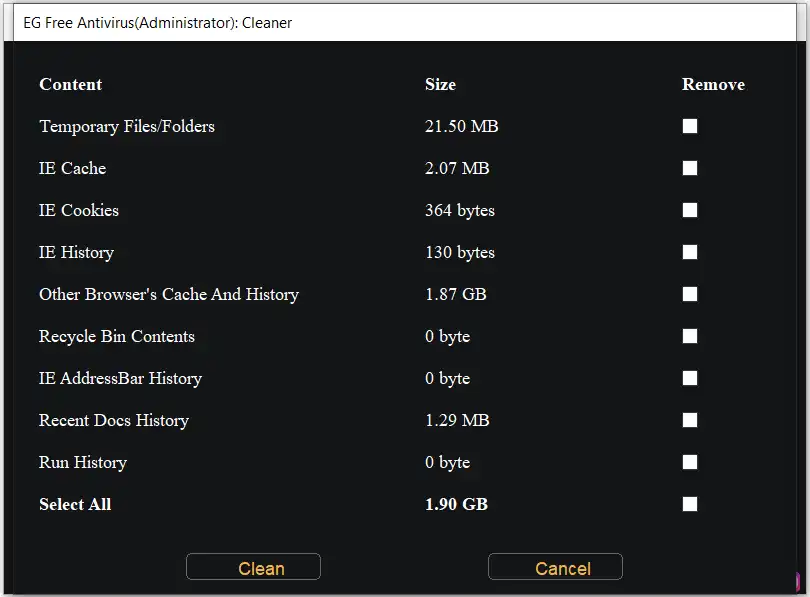Viewport: 810px width, 597px height.
Task: Click the Size column header
Action: pos(440,84)
